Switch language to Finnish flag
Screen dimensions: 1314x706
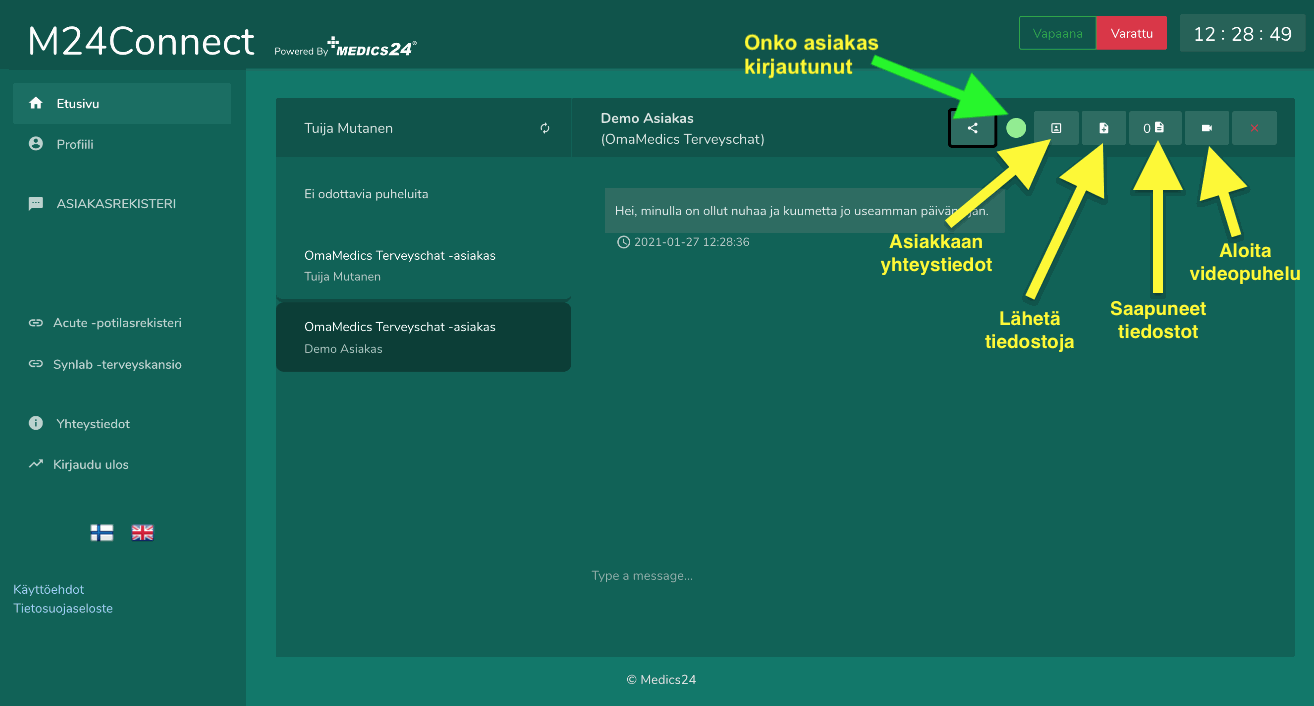pos(102,533)
